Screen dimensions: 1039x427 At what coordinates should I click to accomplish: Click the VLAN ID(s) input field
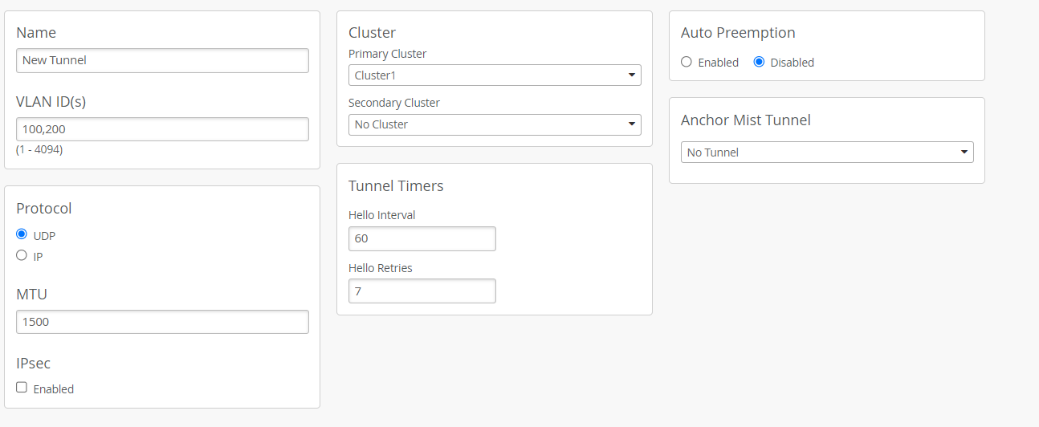162,129
